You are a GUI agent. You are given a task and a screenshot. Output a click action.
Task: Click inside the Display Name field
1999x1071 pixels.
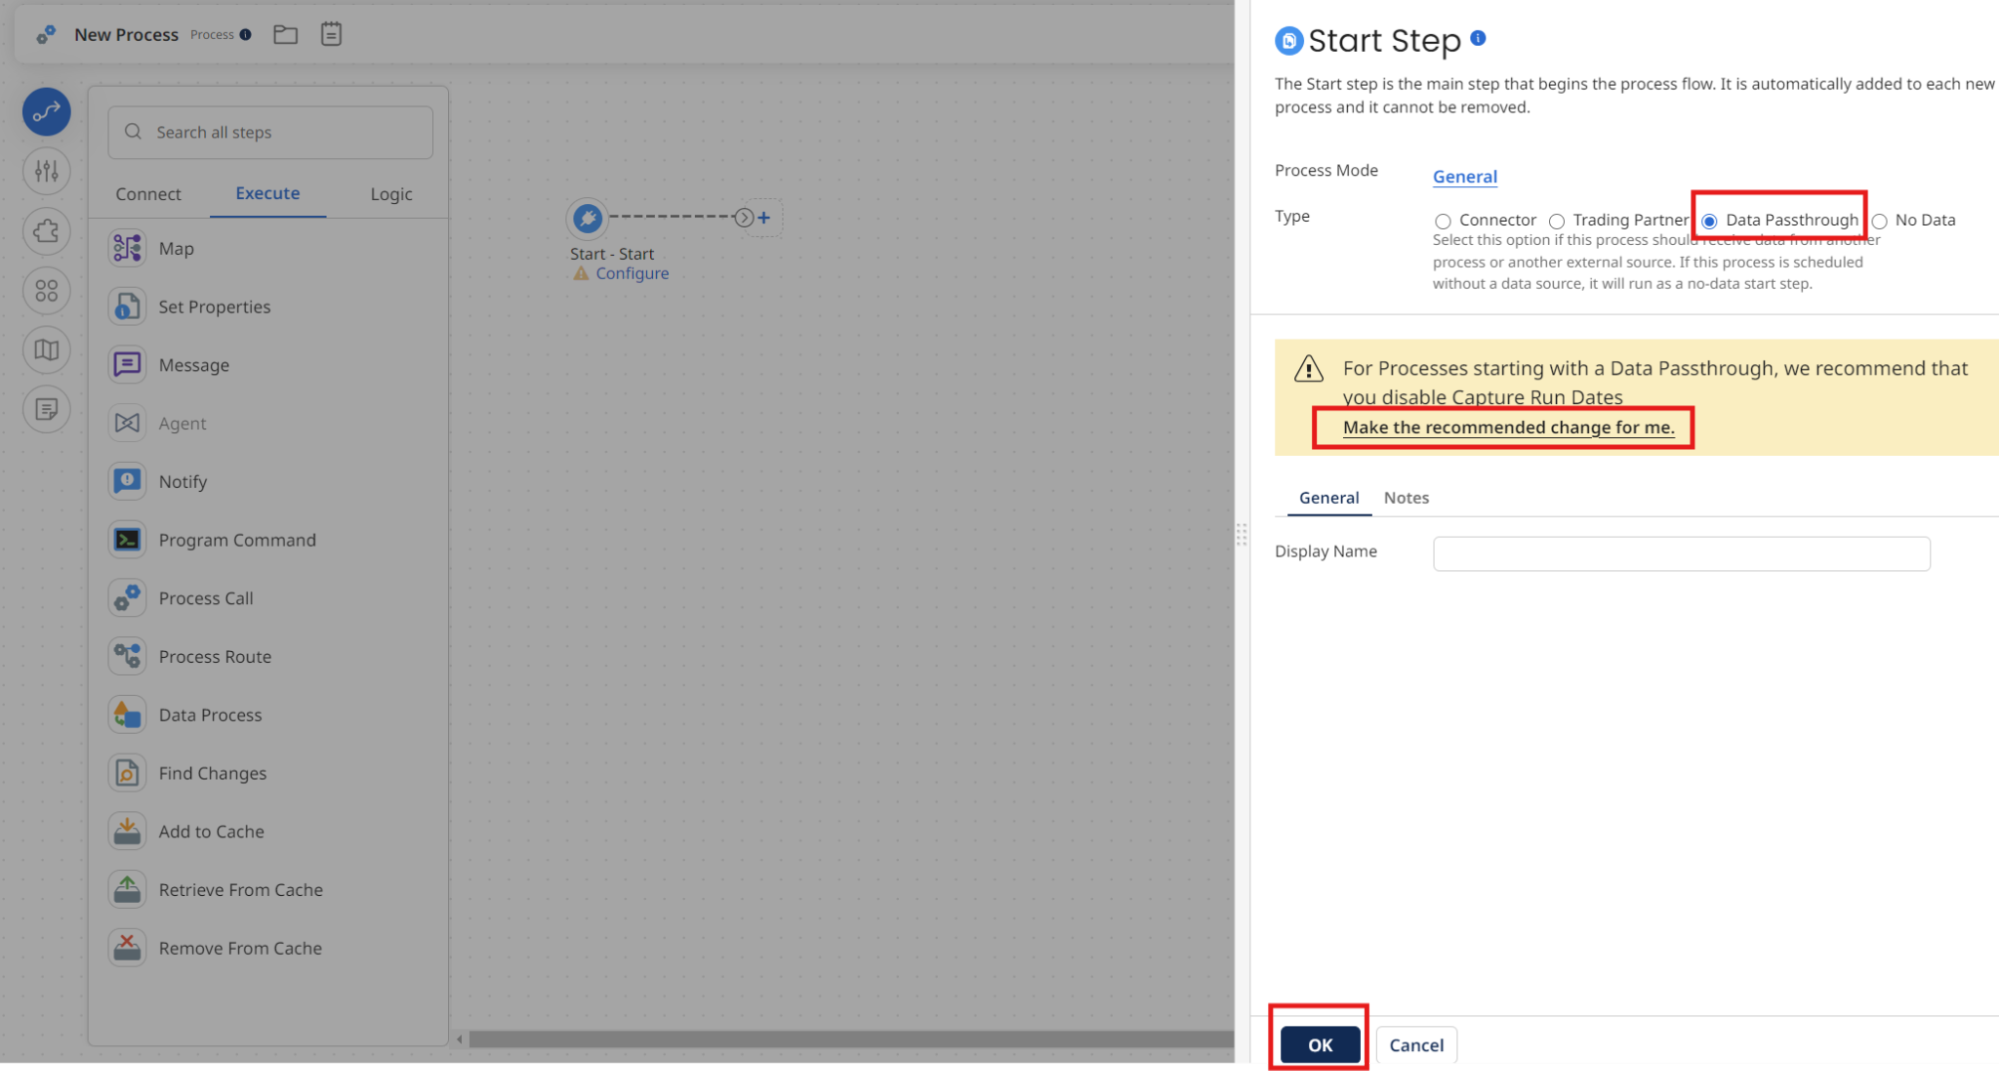[x=1680, y=553]
